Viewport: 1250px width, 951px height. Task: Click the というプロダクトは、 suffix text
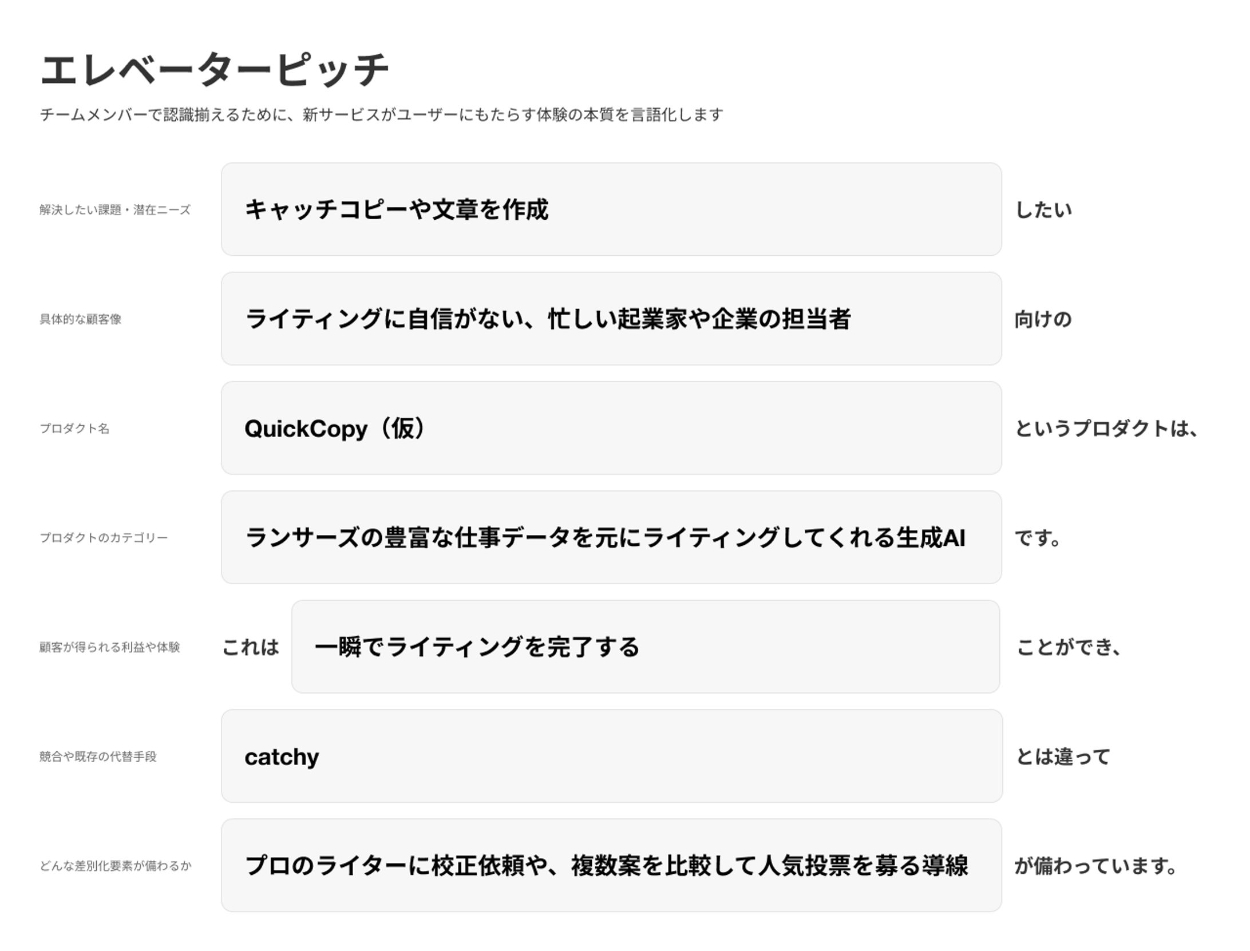(1106, 428)
